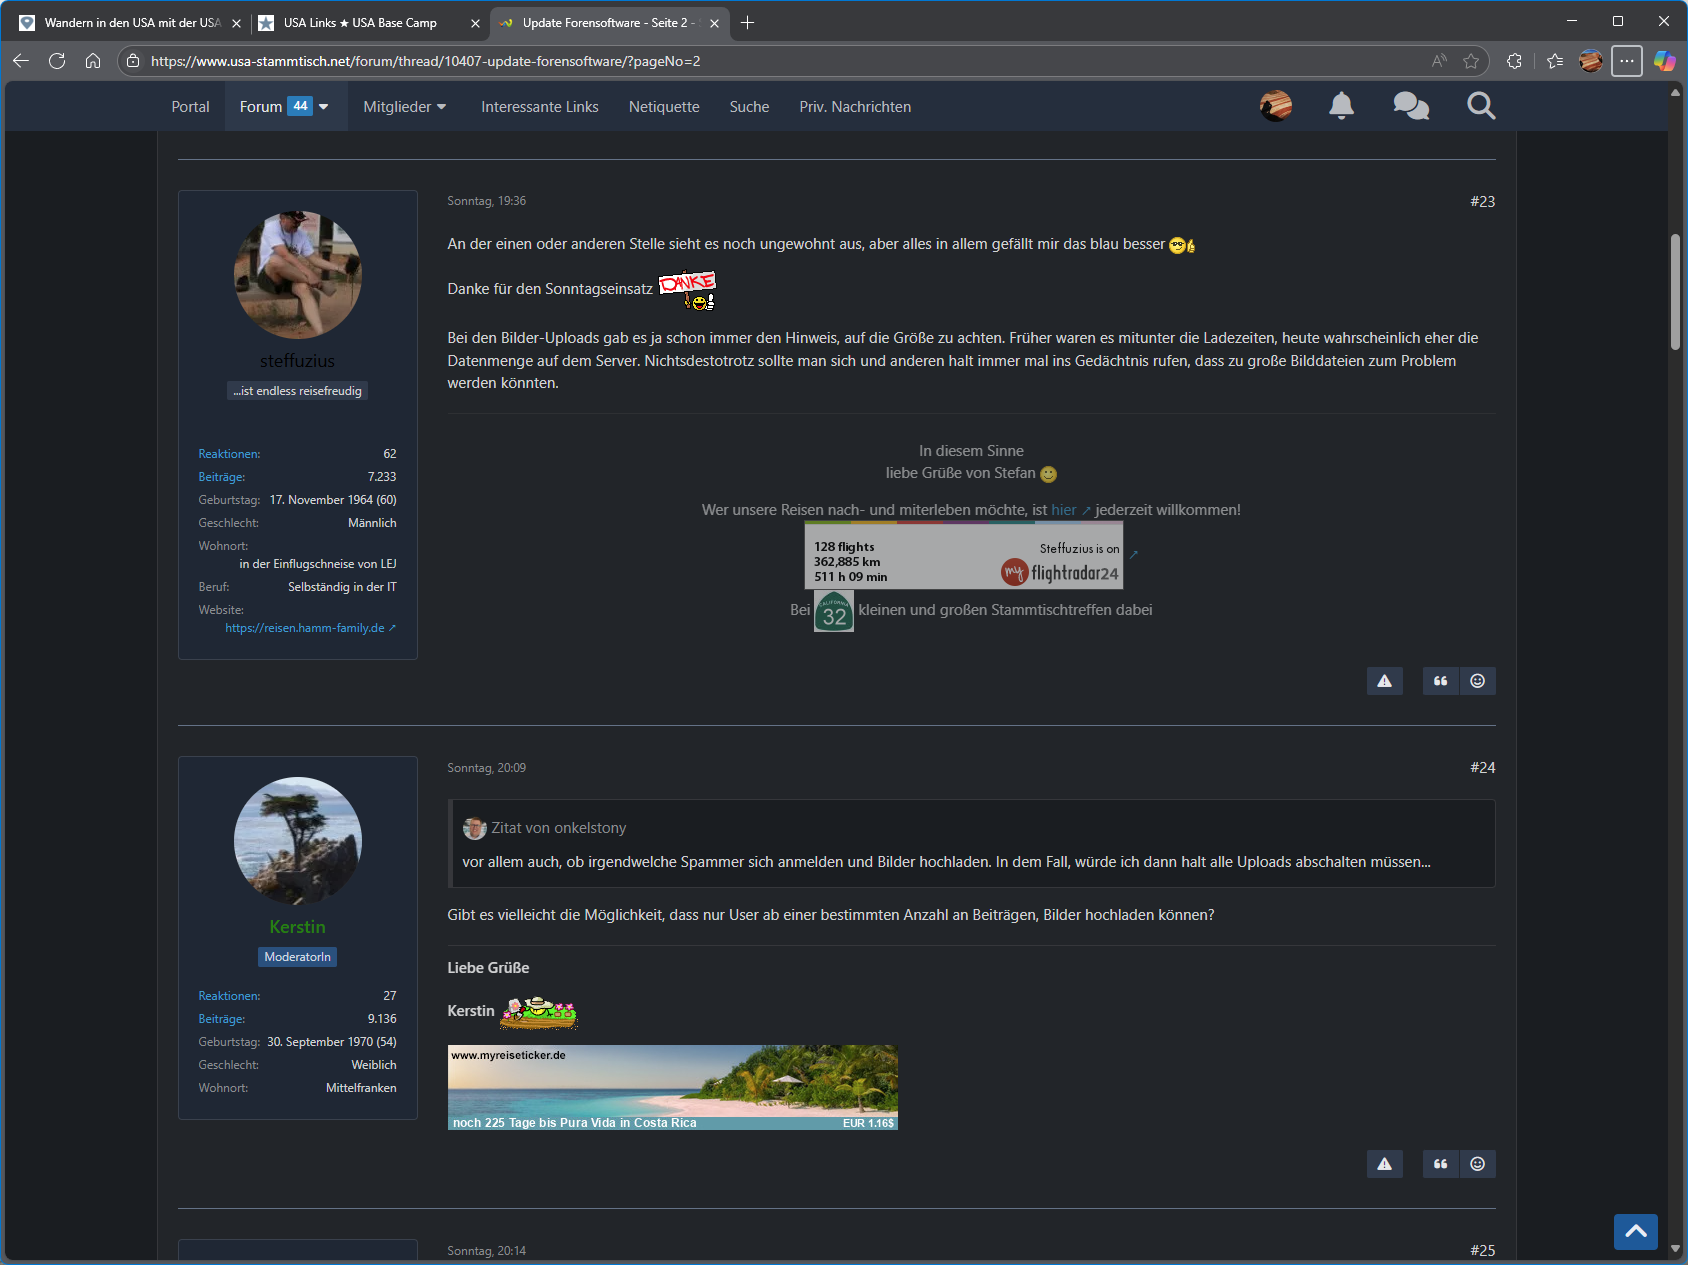This screenshot has height=1265, width=1688.
Task: React to post #24 with smiley icon
Action: tap(1477, 1164)
